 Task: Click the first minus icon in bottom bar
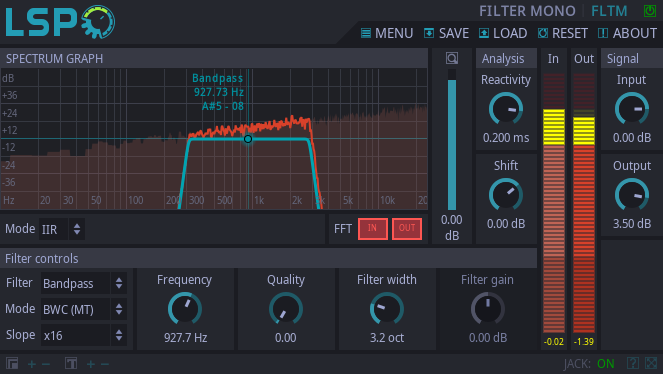46,363
